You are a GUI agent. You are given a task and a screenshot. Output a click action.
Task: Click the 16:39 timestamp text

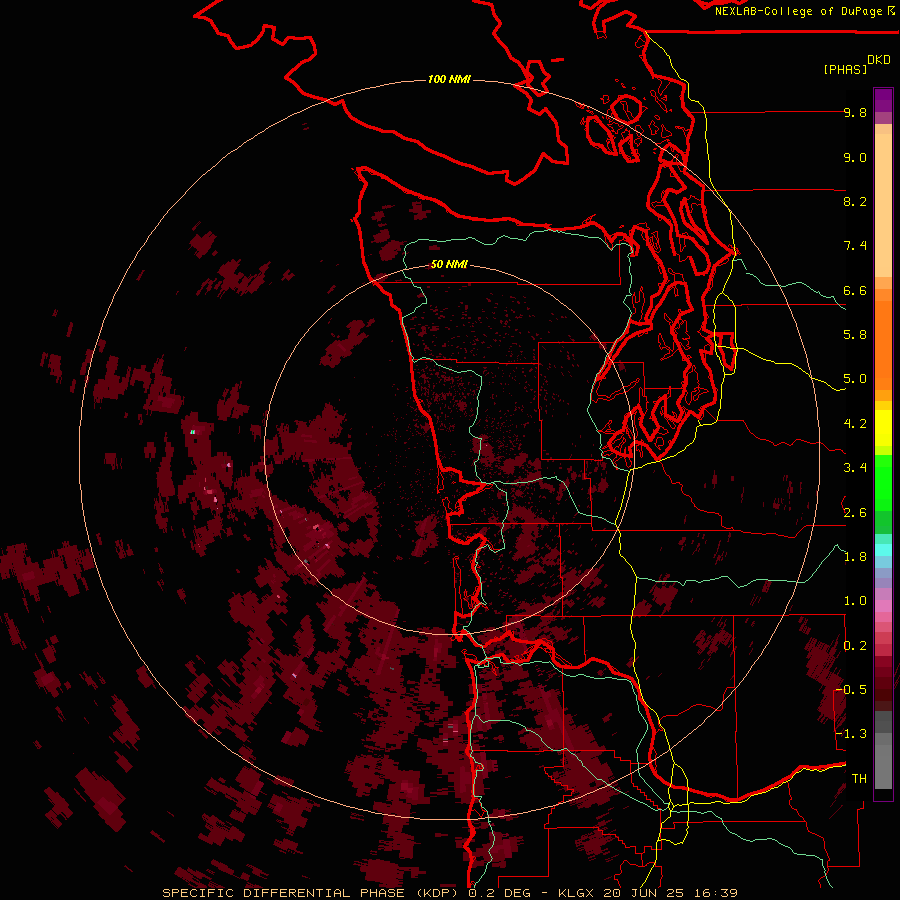click(x=714, y=893)
